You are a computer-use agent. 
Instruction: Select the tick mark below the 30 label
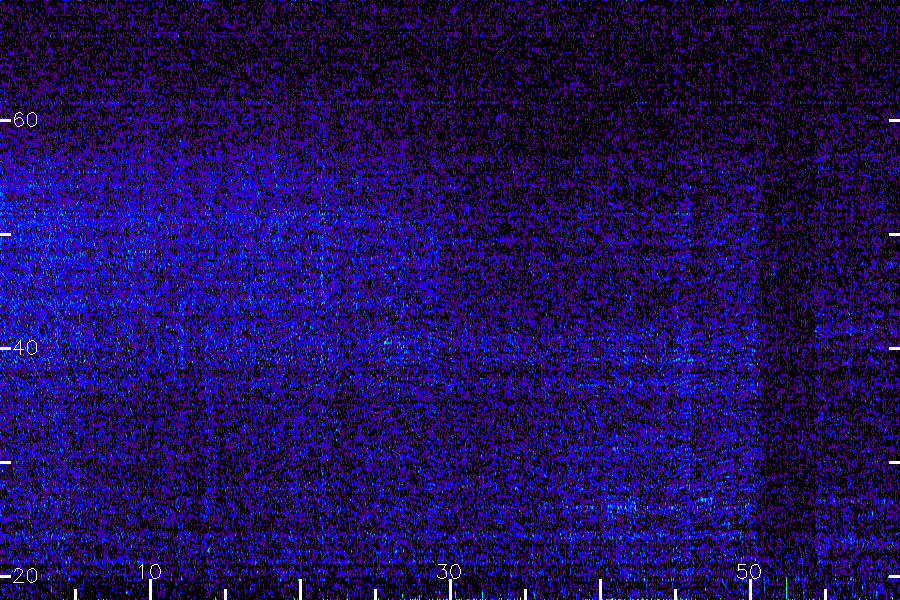click(451, 590)
